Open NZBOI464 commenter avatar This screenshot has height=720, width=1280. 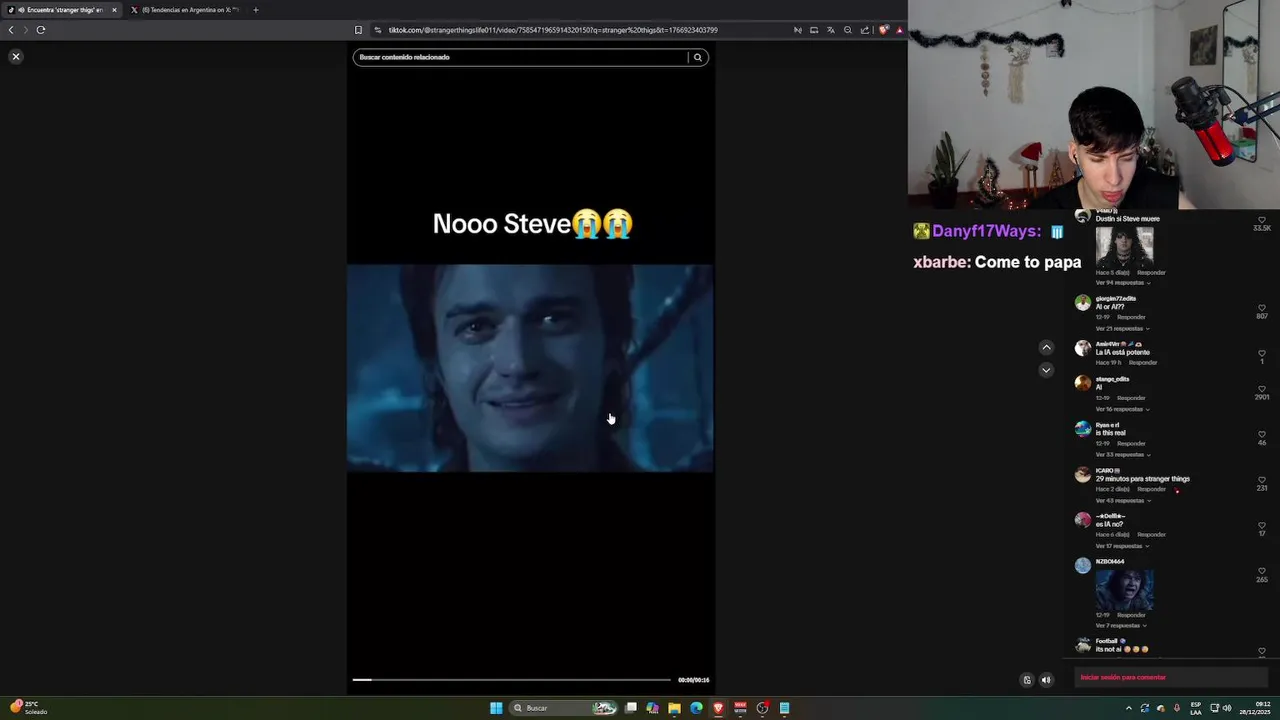click(x=1082, y=566)
